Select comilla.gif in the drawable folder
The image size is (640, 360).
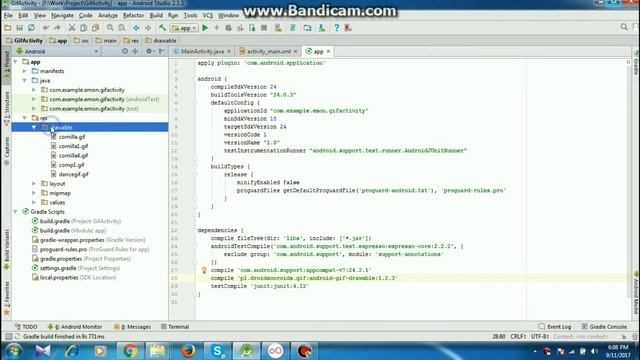coord(72,137)
